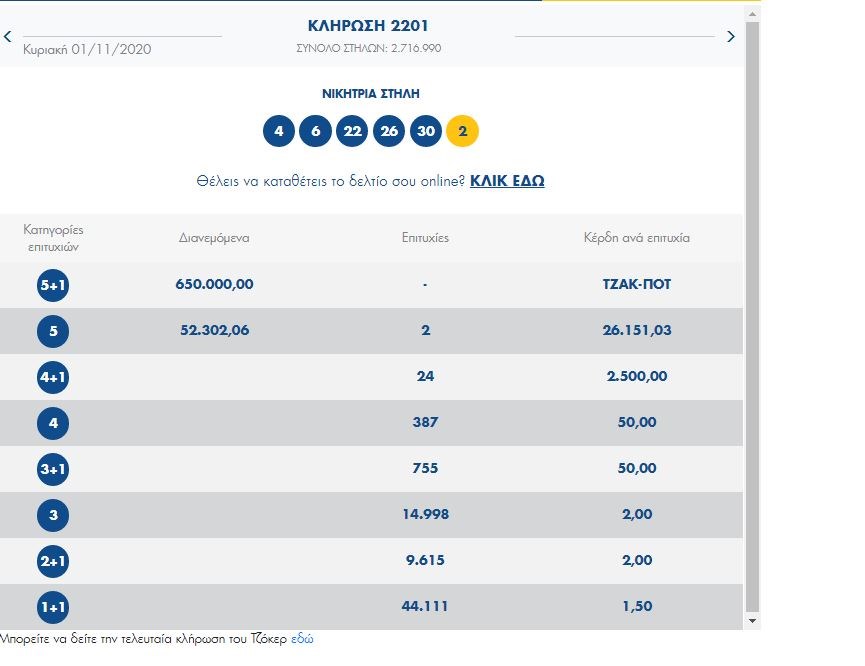Click winning number ball 22

352,131
